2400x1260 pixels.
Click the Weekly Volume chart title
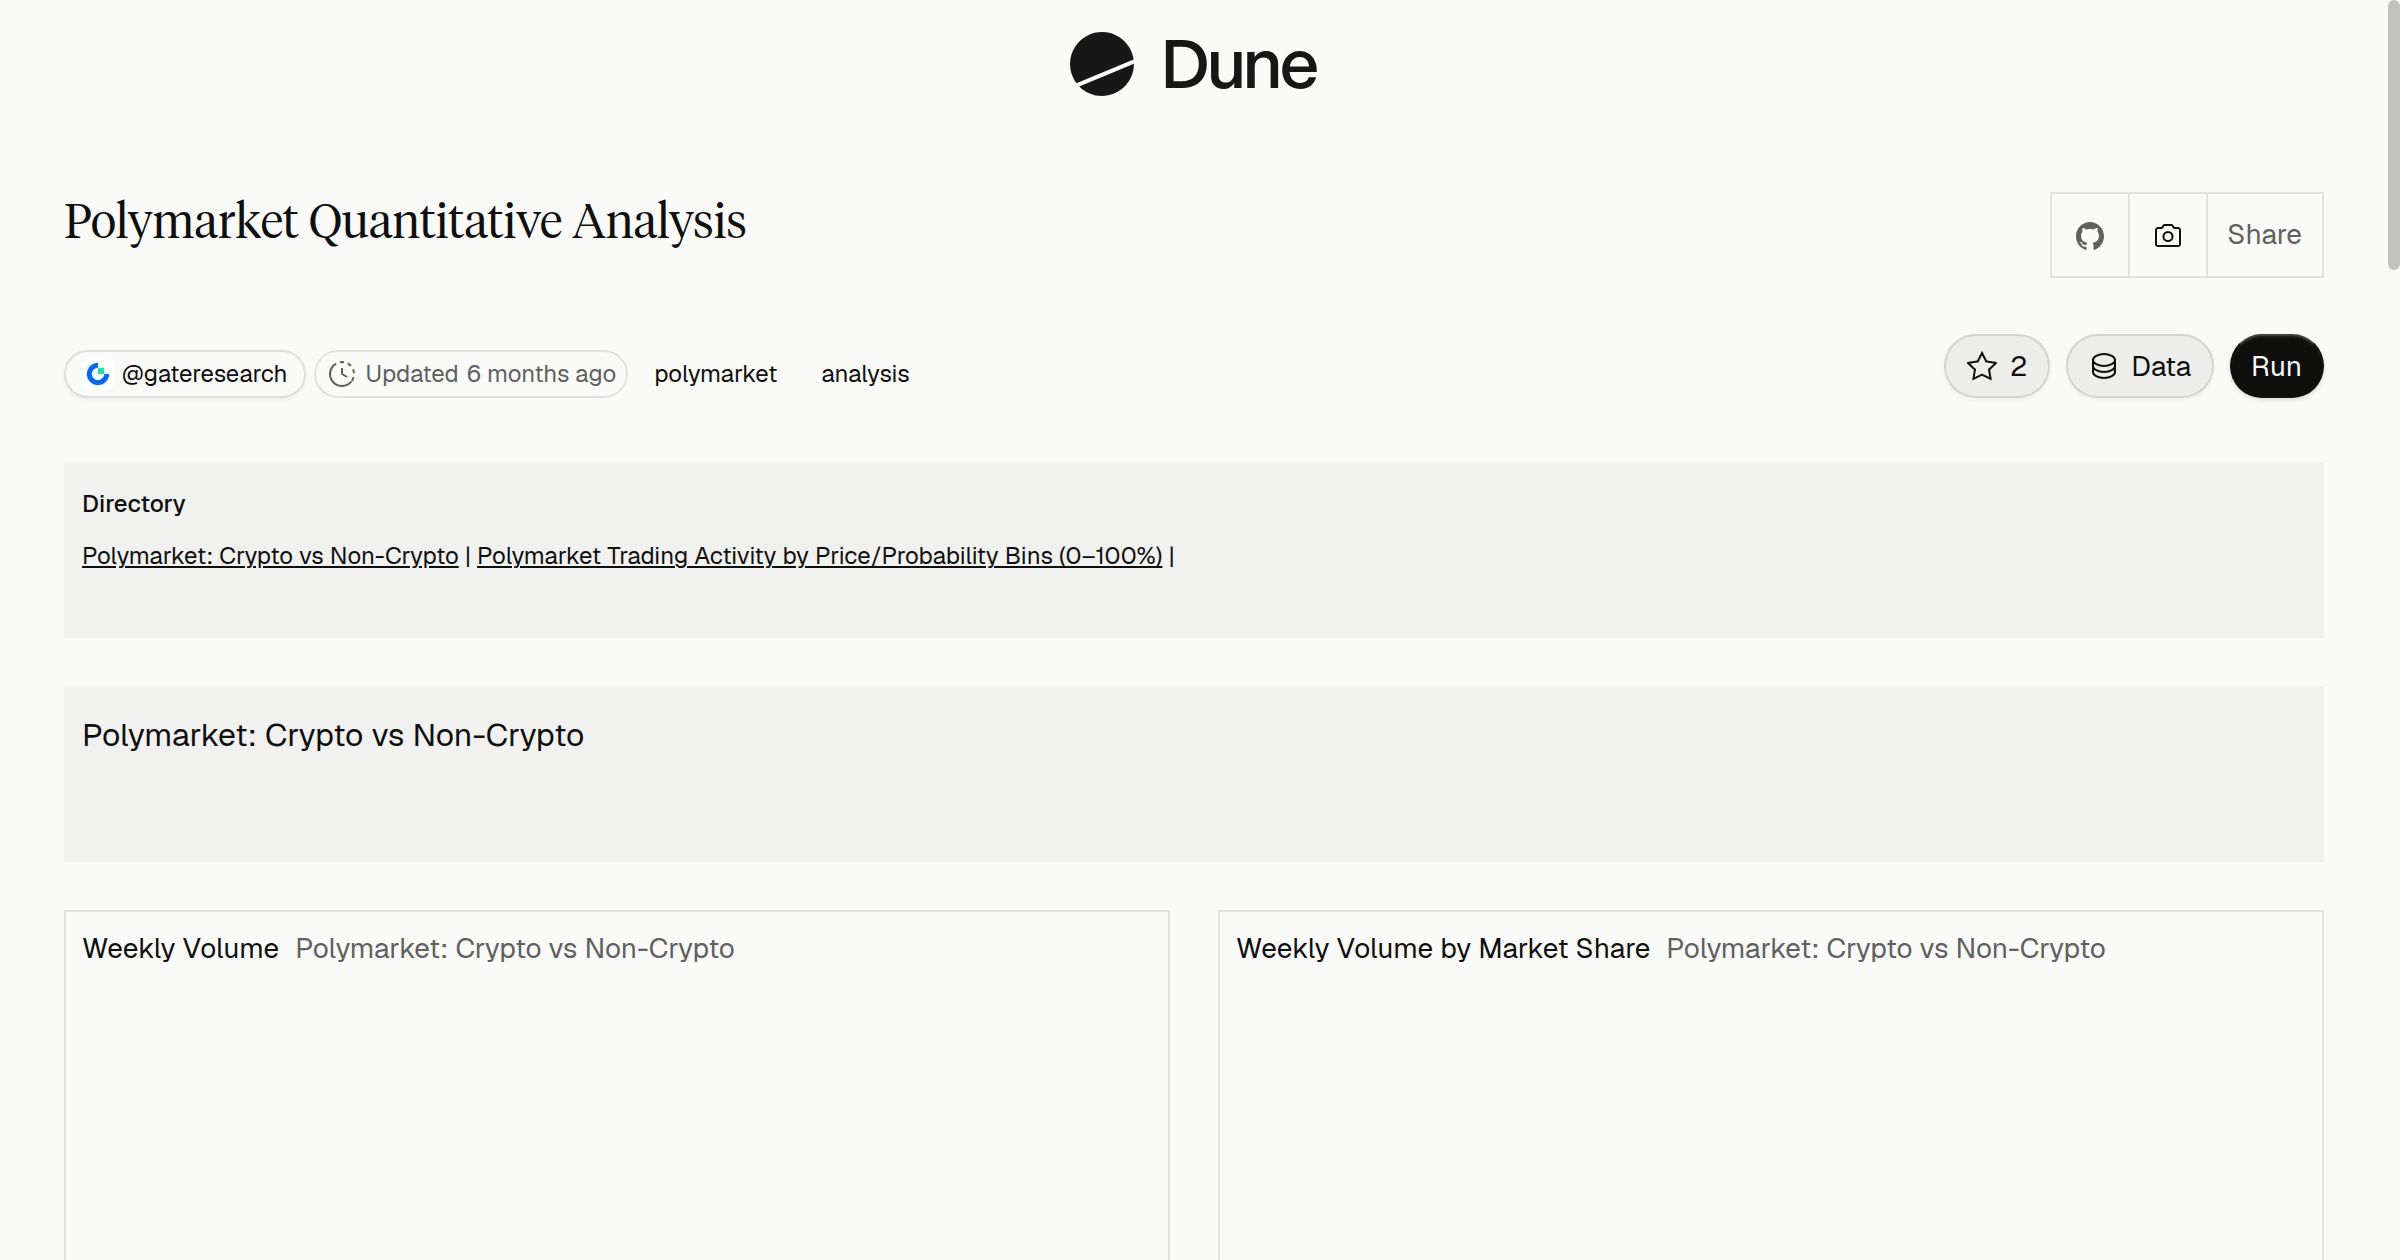pyautogui.click(x=181, y=948)
